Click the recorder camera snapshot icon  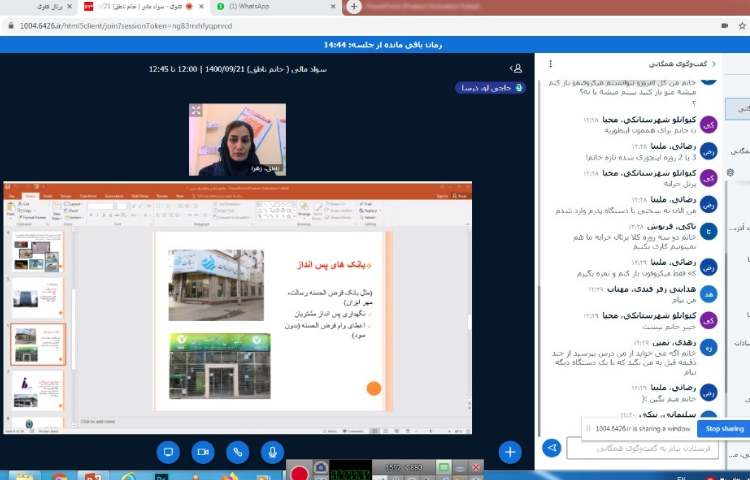320,467
